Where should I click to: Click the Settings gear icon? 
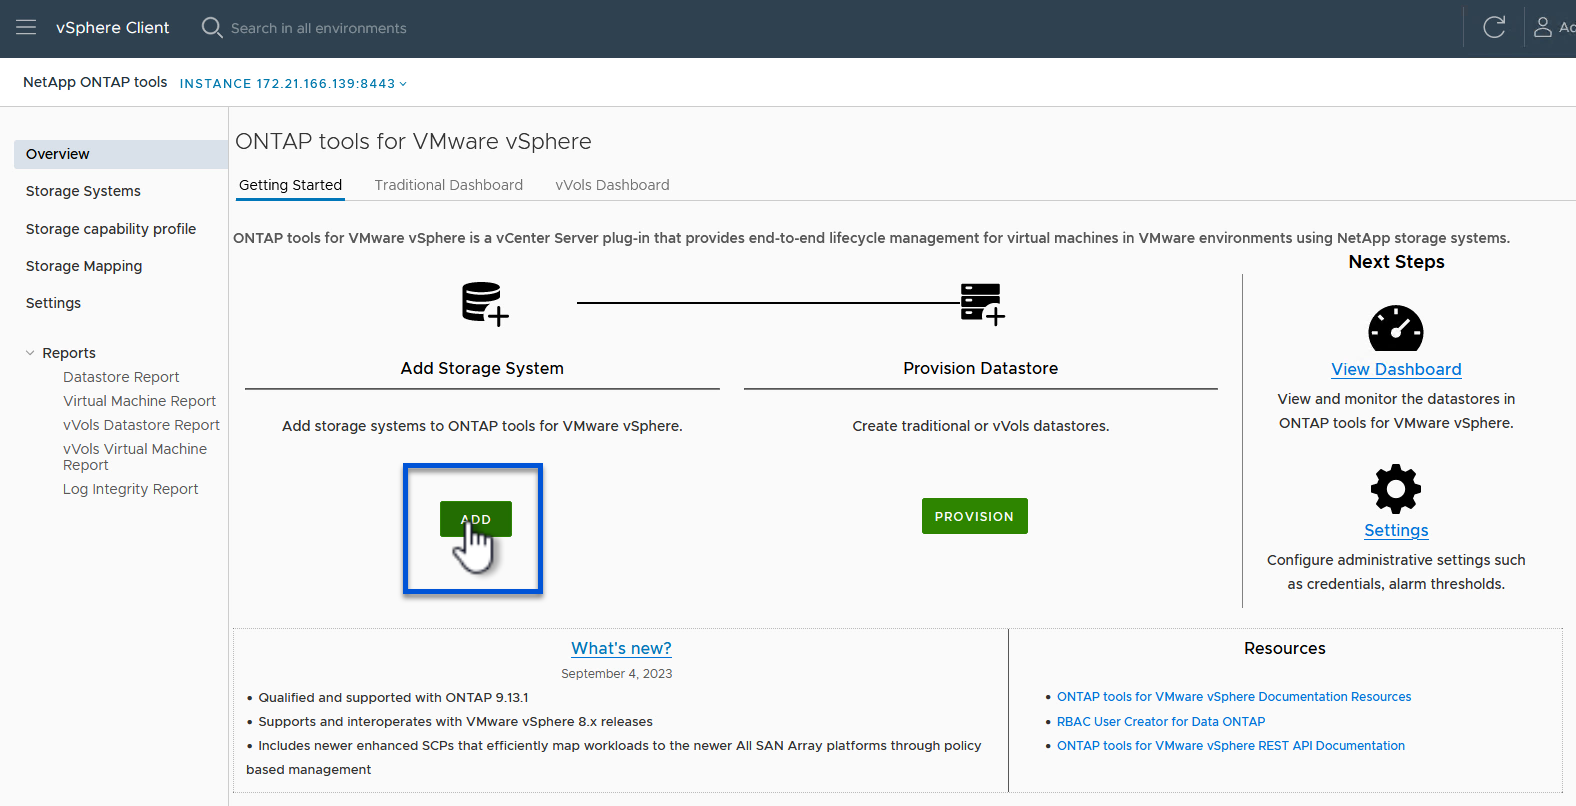(x=1395, y=489)
